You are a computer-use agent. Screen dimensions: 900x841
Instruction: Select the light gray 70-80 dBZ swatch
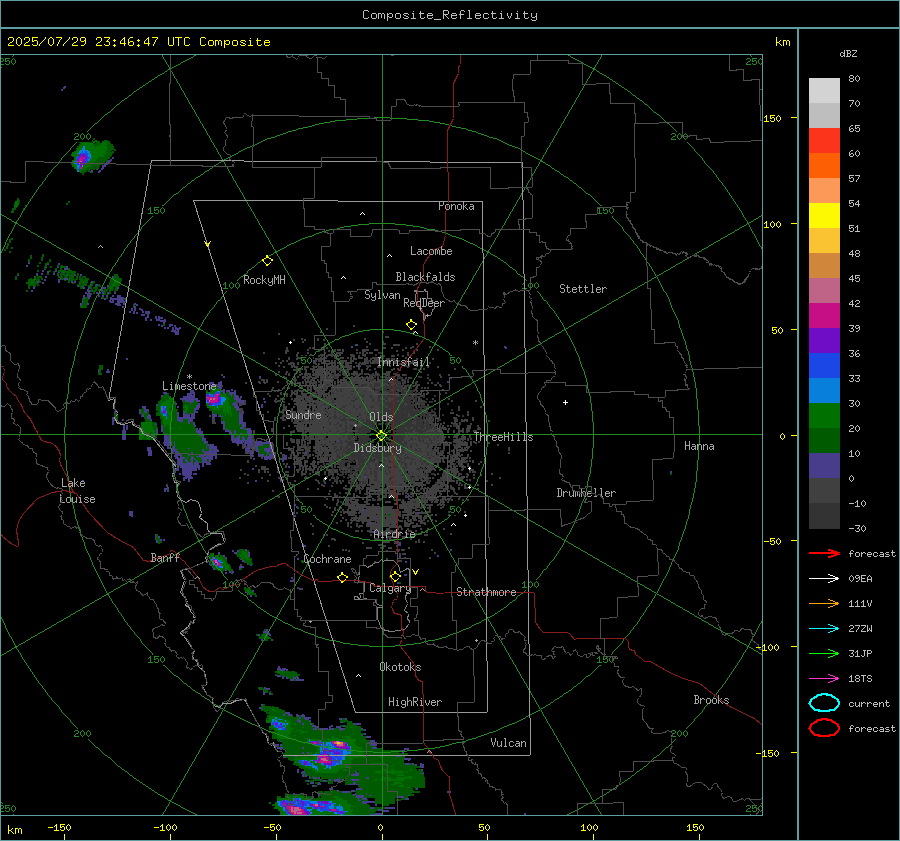pos(824,91)
